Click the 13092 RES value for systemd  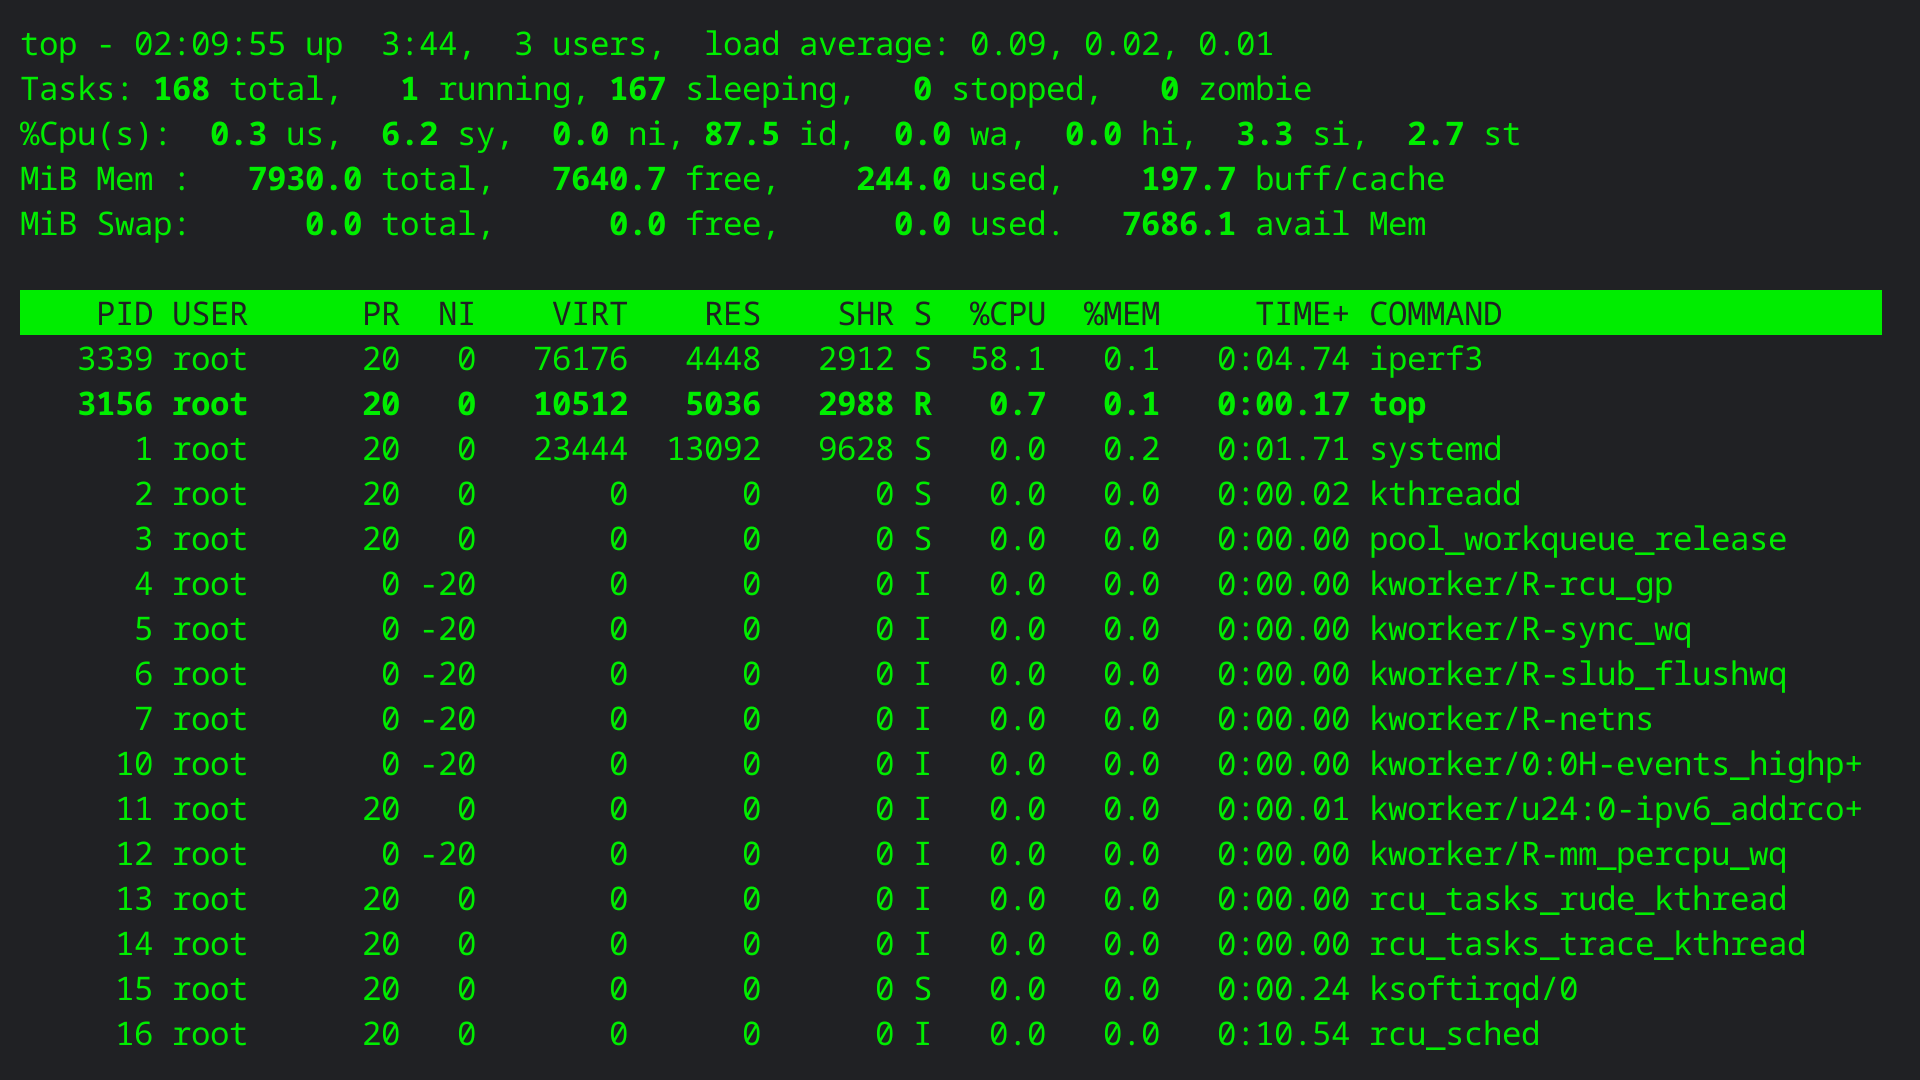pyautogui.click(x=714, y=449)
